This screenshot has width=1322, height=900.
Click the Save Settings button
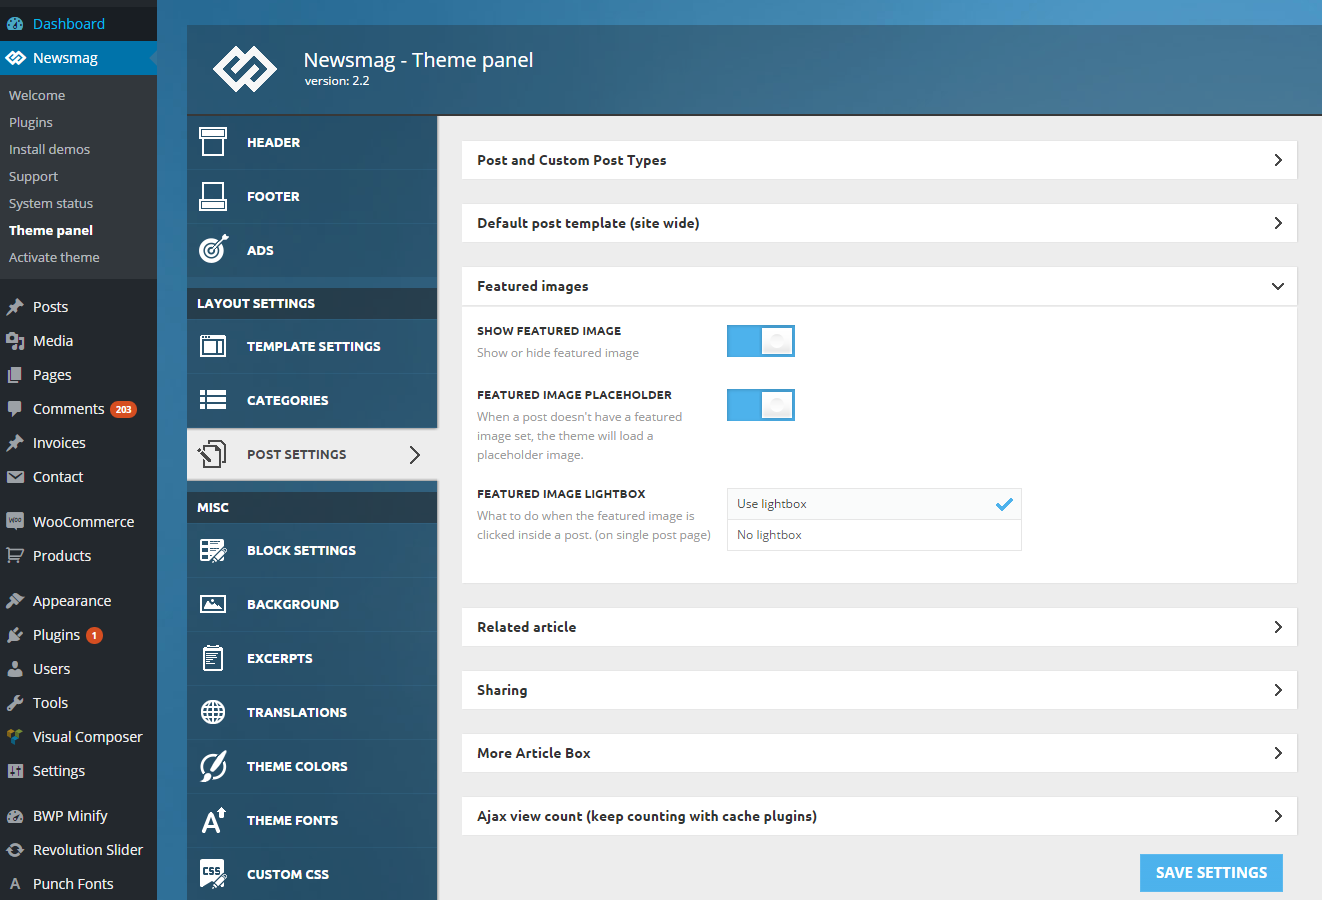click(x=1211, y=873)
